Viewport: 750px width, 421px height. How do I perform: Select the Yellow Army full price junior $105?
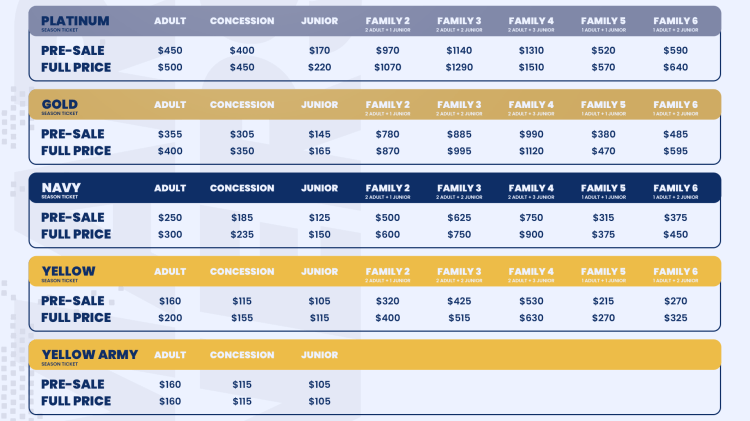click(319, 401)
